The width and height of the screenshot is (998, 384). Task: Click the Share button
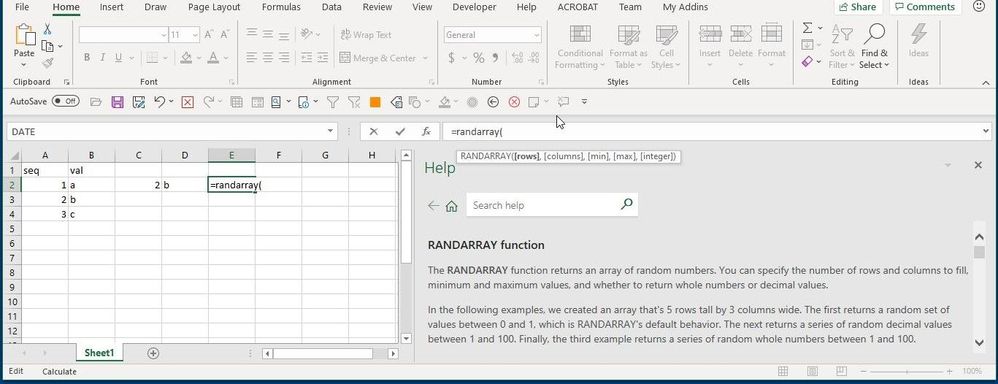[857, 7]
